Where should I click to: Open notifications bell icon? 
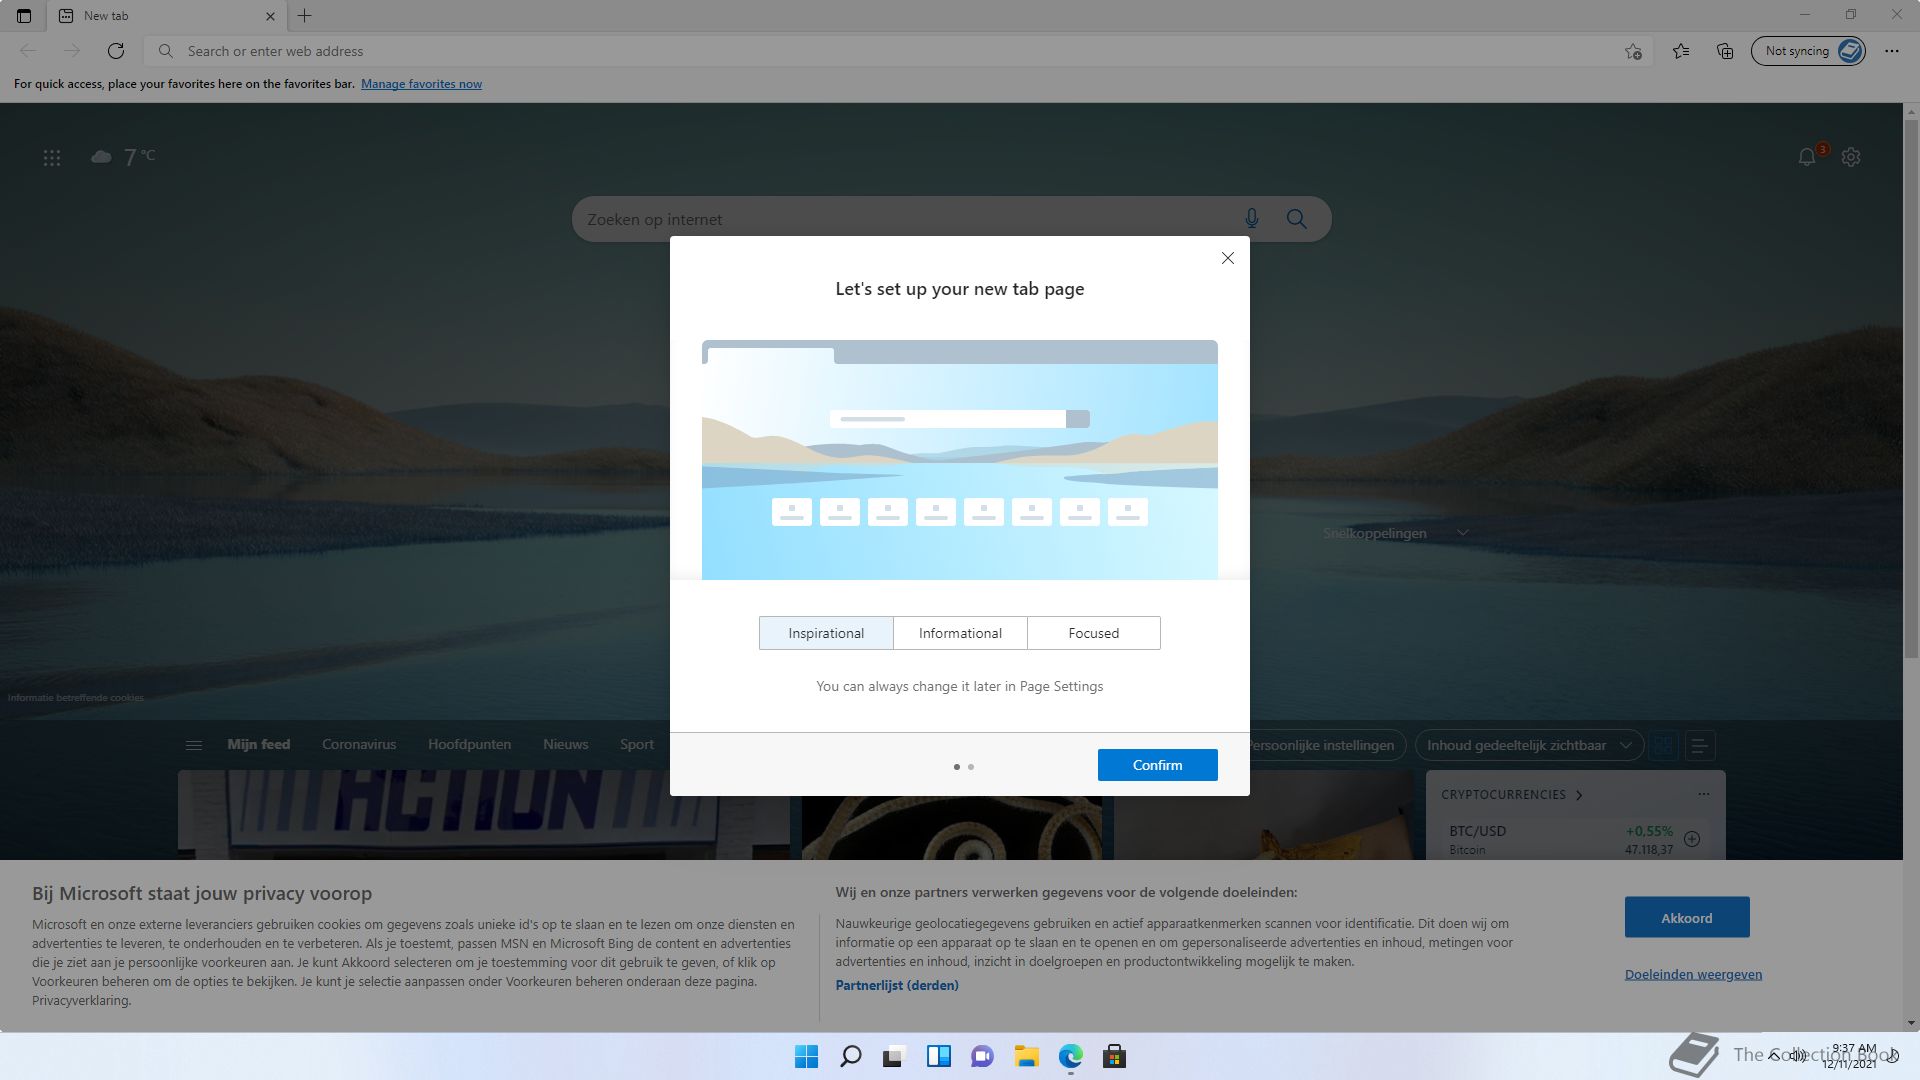[1807, 157]
